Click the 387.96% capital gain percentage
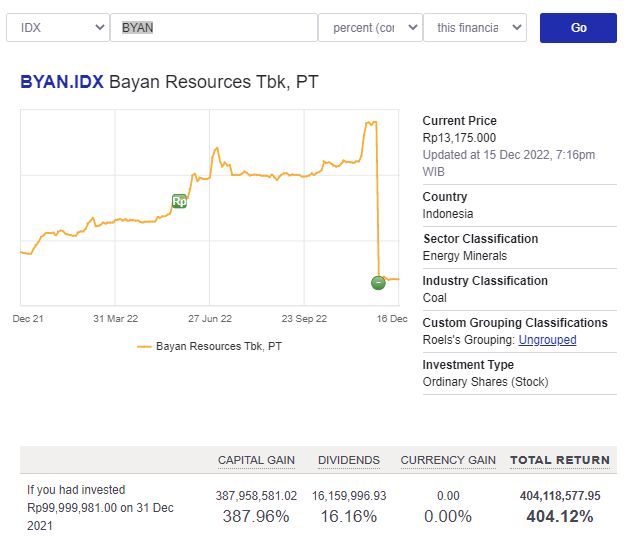 tap(256, 517)
